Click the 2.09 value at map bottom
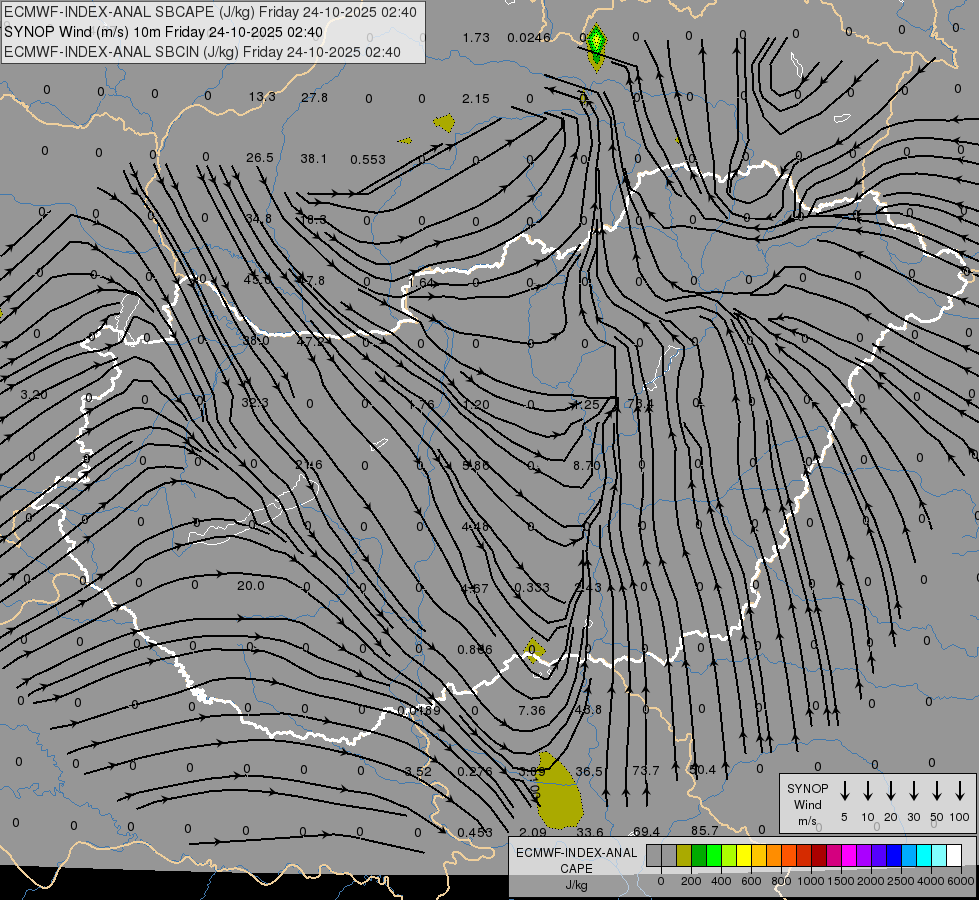 coord(533,833)
